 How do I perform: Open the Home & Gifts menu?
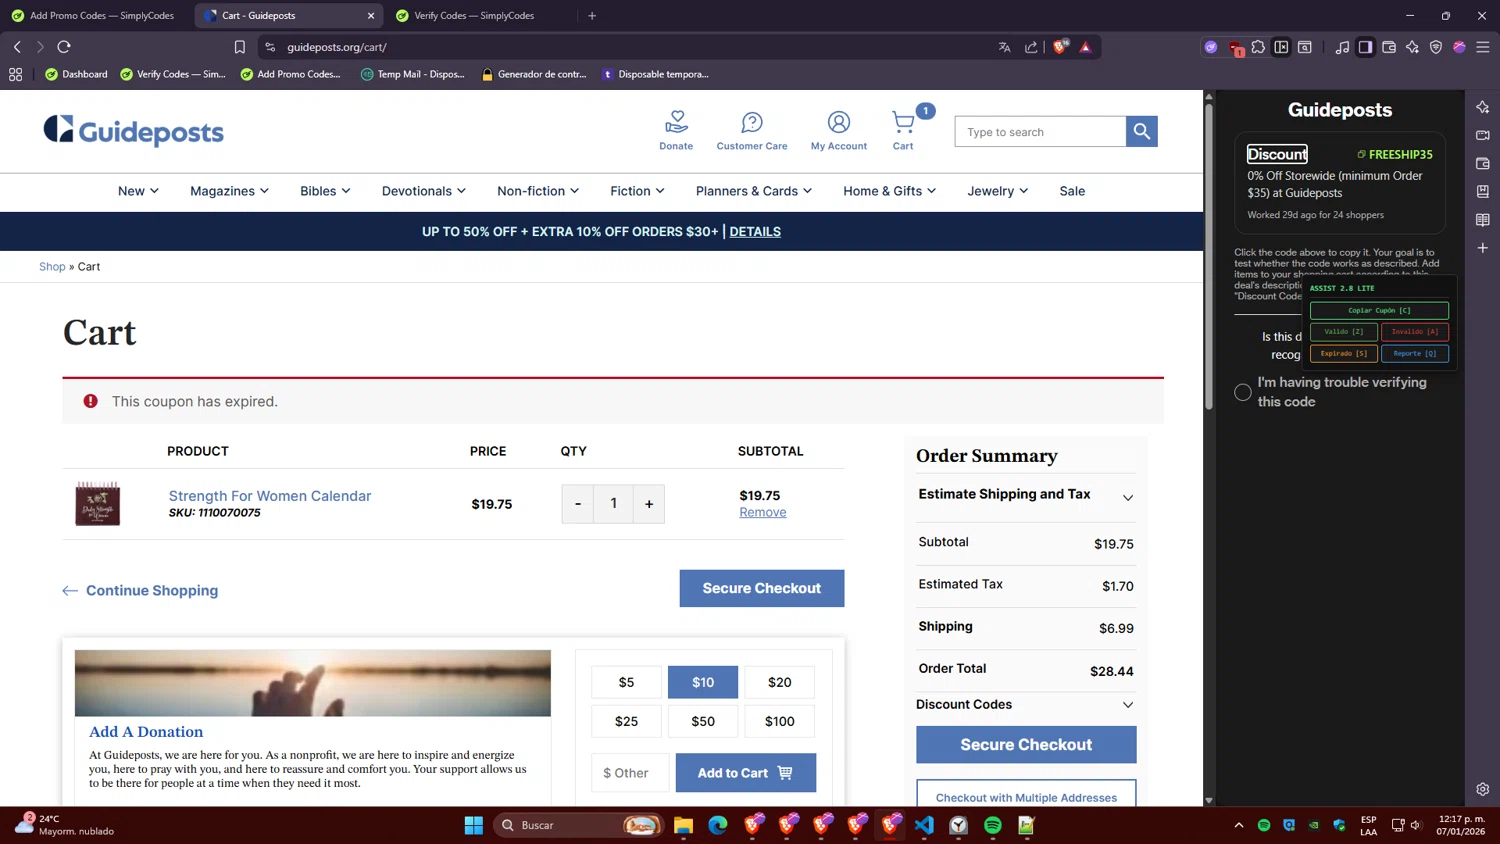pos(889,191)
